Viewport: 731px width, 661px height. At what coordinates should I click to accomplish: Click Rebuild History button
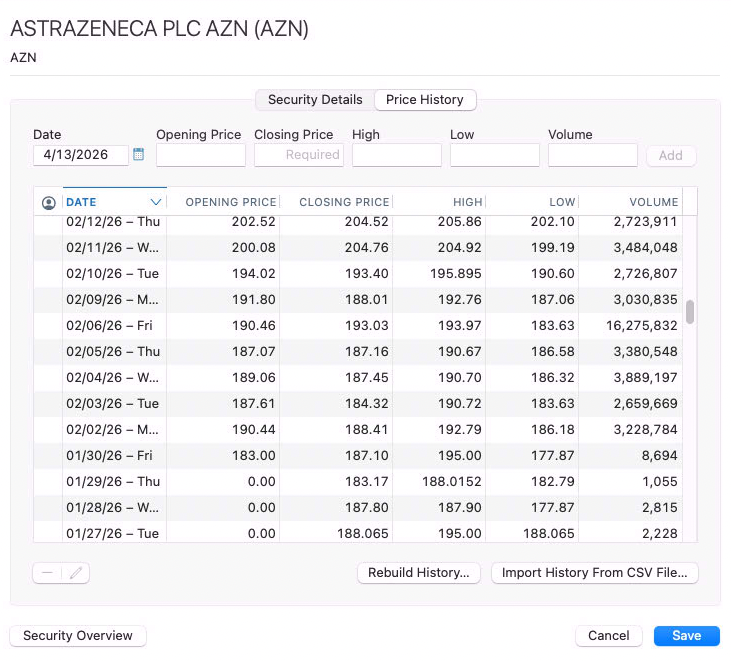[419, 572]
